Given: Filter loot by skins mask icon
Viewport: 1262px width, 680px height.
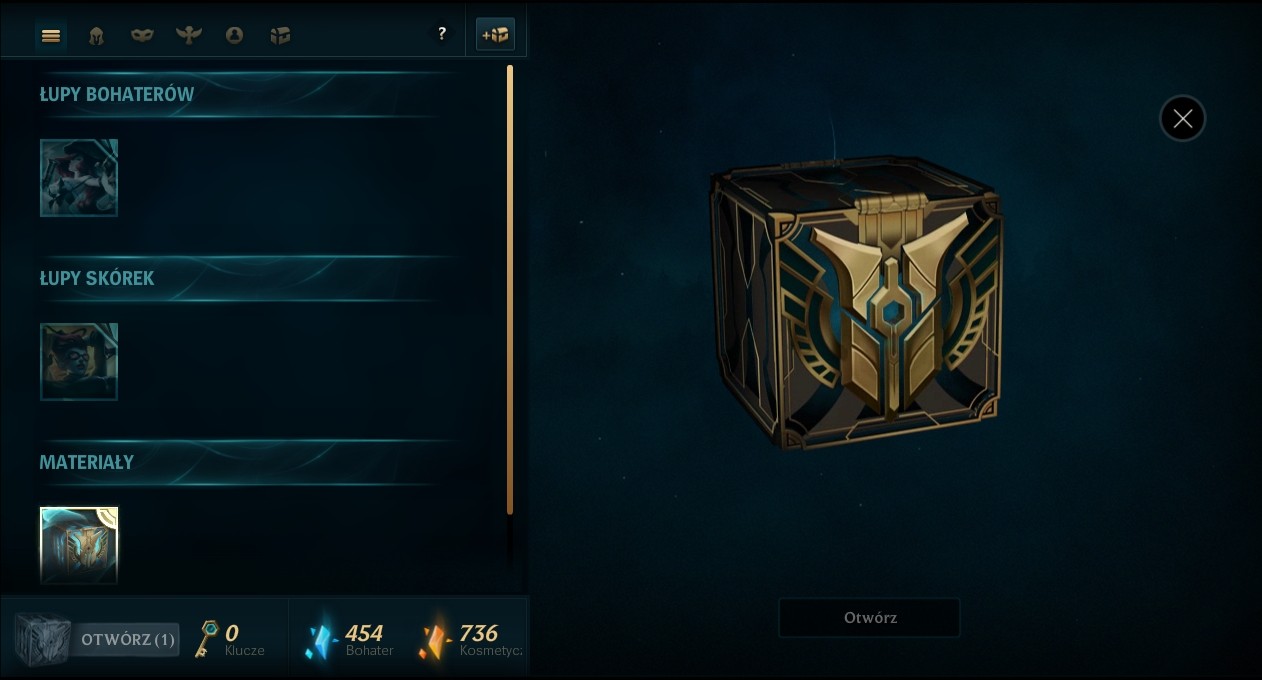Looking at the screenshot, I should pos(142,36).
